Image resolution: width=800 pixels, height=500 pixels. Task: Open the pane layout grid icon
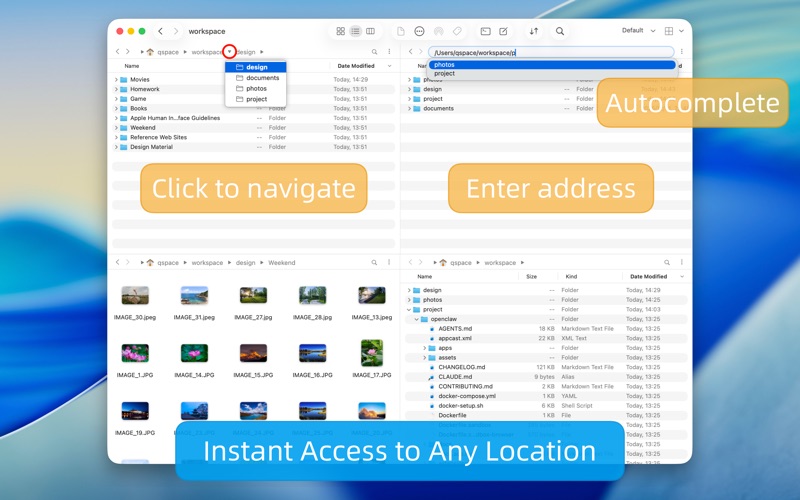coord(669,31)
